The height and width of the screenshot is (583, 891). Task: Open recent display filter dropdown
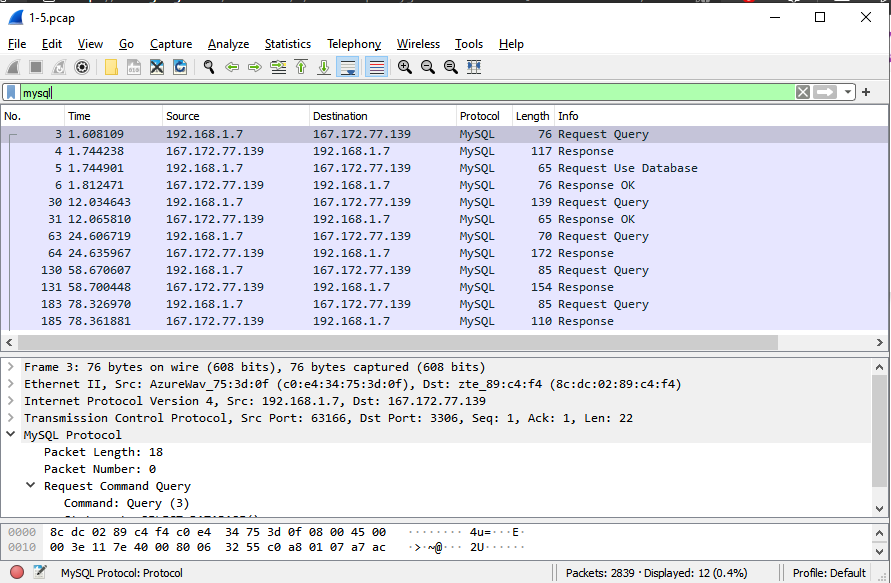pos(848,92)
